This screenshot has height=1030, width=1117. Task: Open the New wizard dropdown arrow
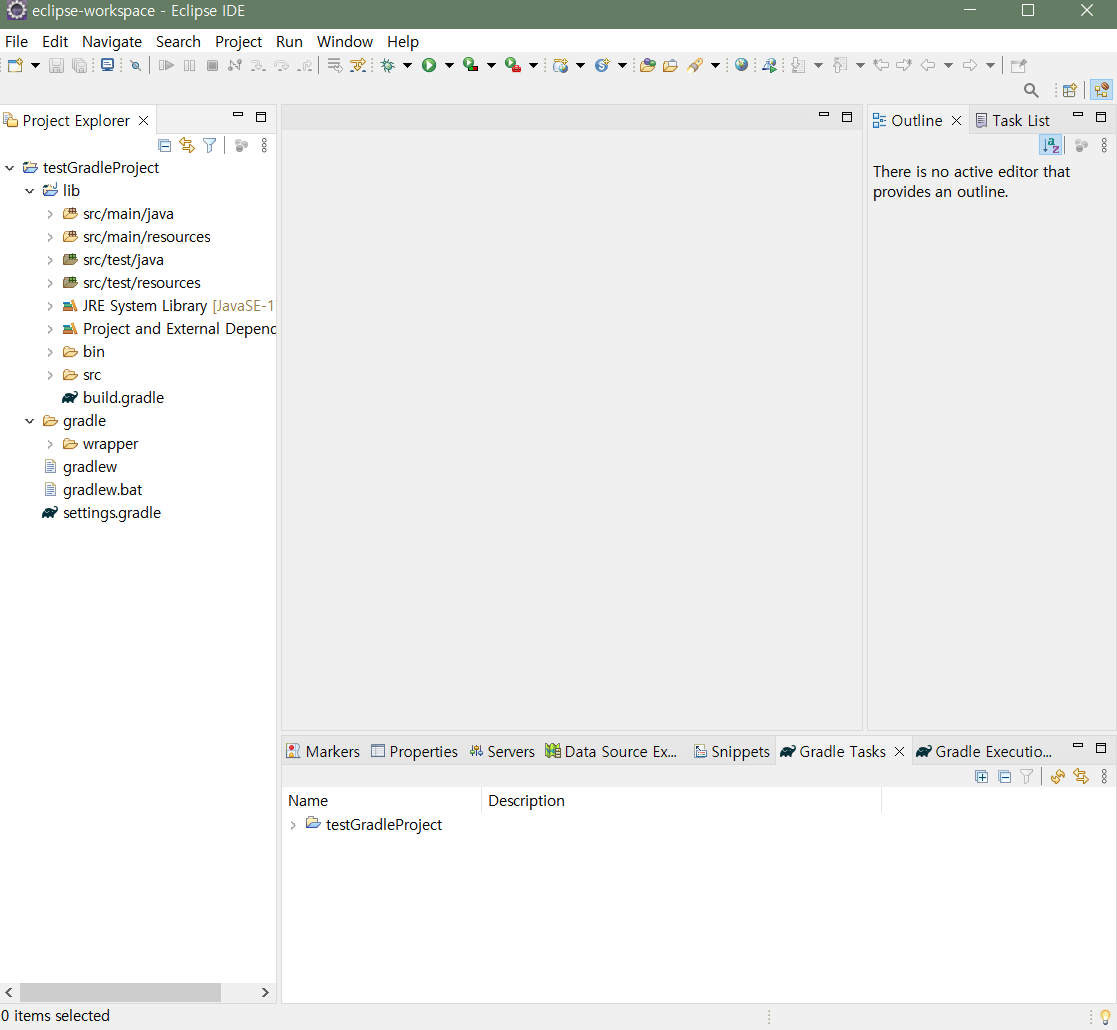coord(35,66)
